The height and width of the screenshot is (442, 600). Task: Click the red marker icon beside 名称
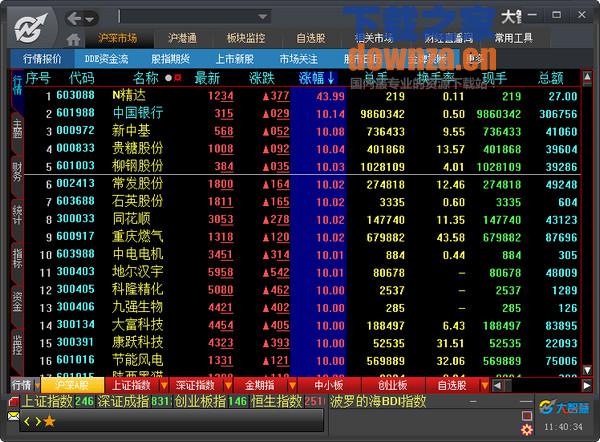178,78
